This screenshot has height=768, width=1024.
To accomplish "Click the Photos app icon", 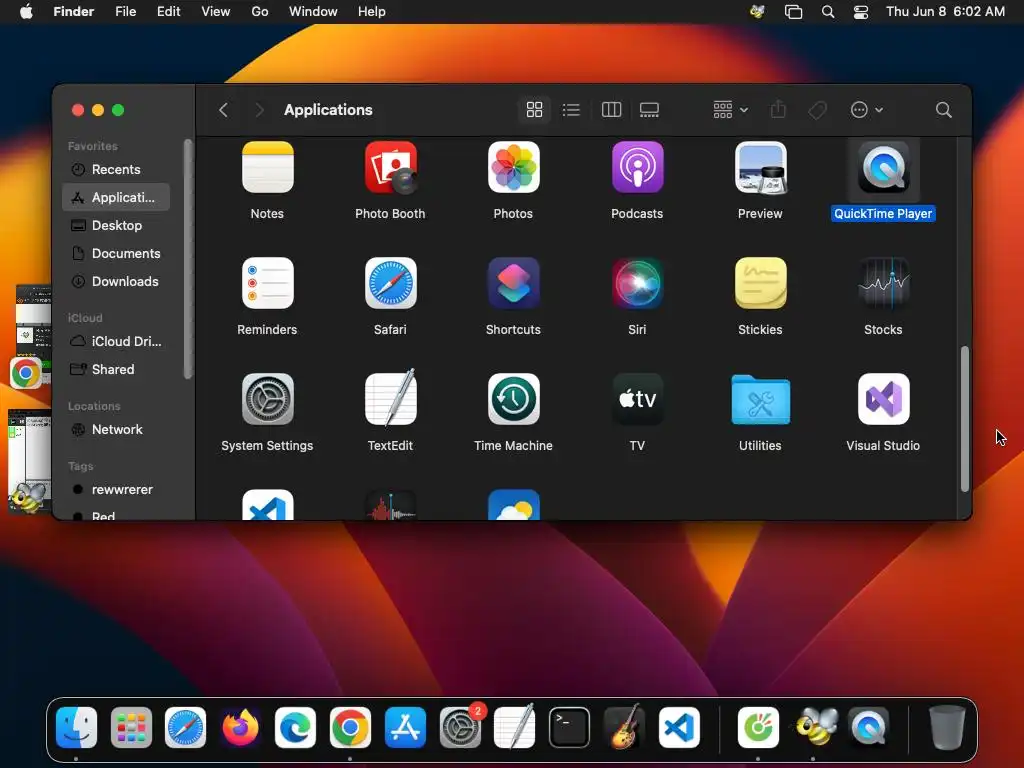I will pos(513,167).
